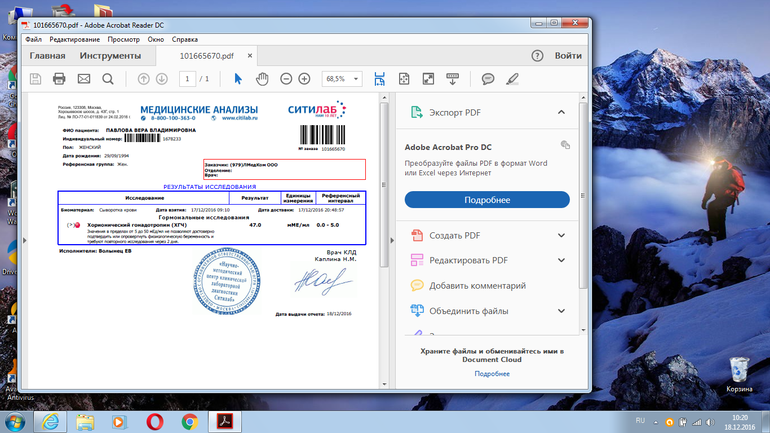
Task: Expand the Создать PDF section
Action: pyautogui.click(x=561, y=236)
